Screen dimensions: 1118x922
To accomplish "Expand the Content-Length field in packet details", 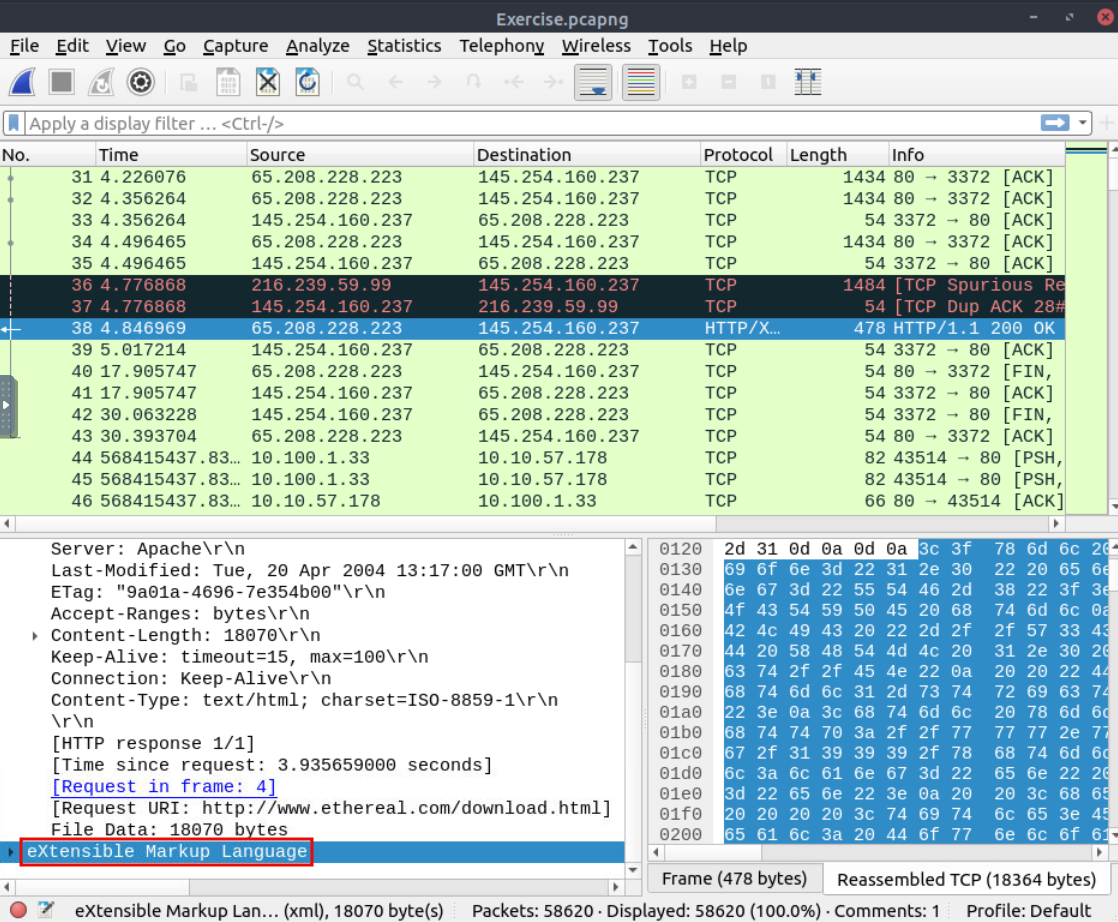I will (36, 636).
